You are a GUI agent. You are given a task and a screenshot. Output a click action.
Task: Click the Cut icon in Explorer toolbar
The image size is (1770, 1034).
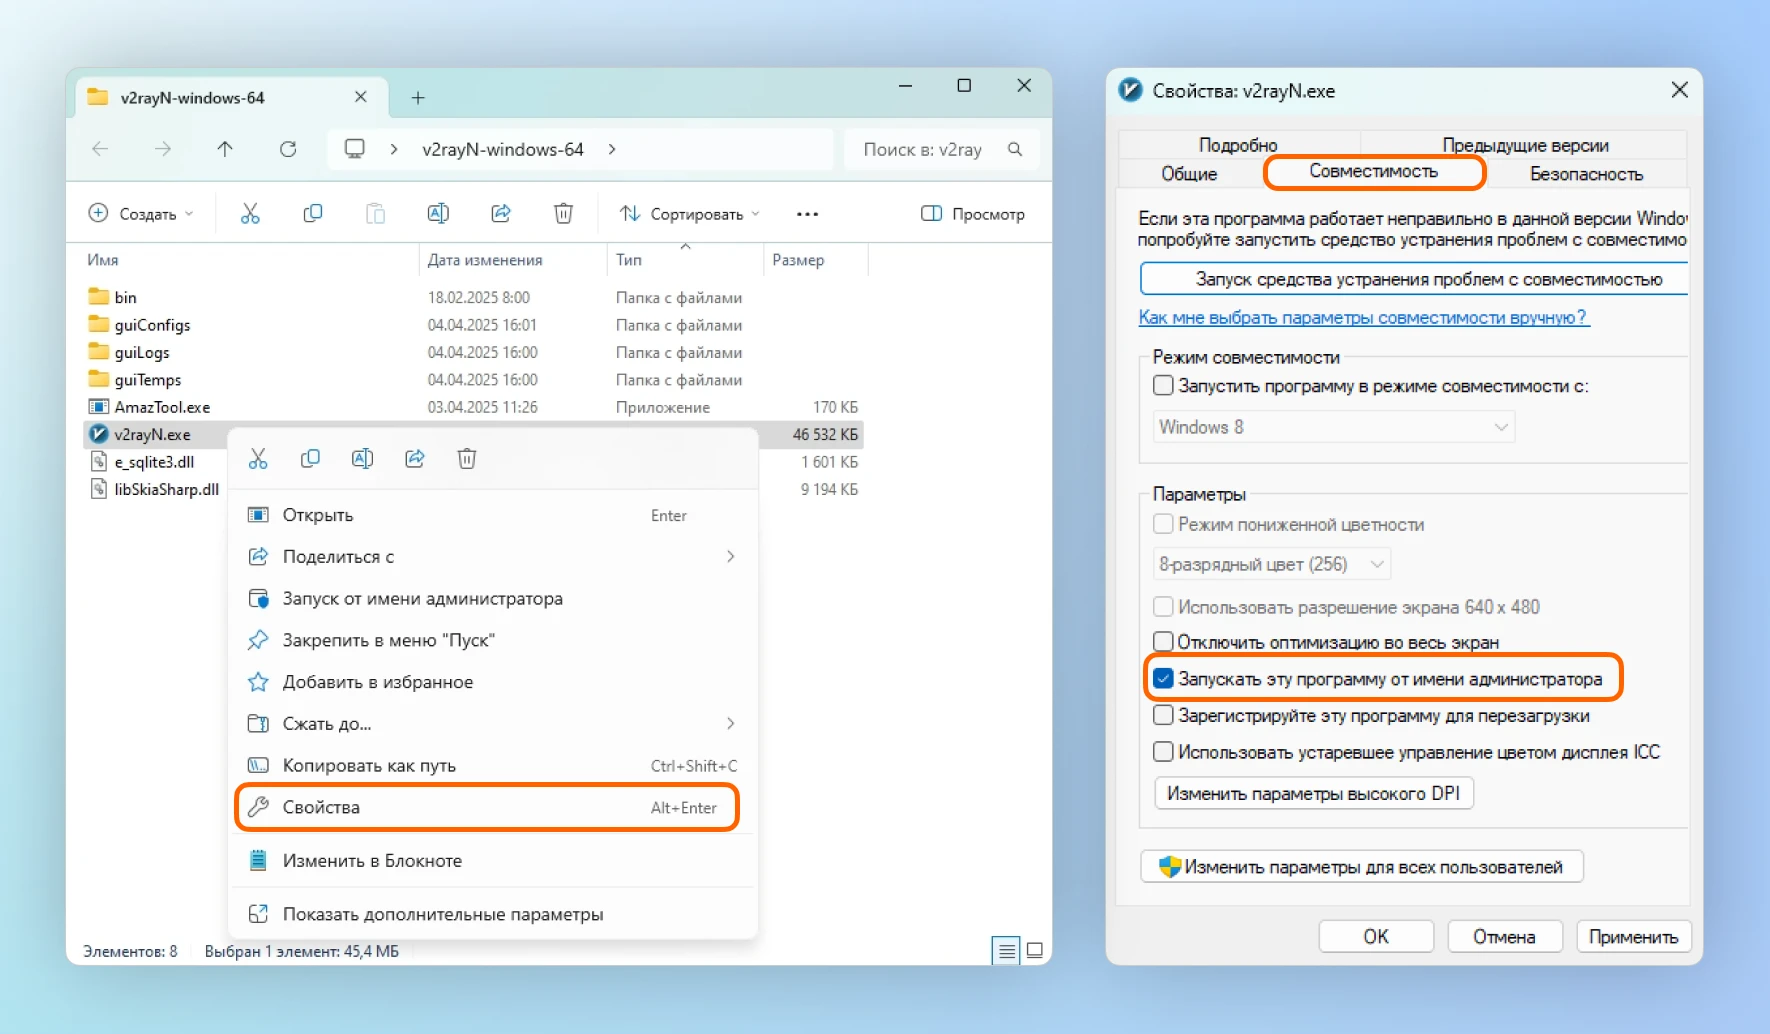[250, 213]
